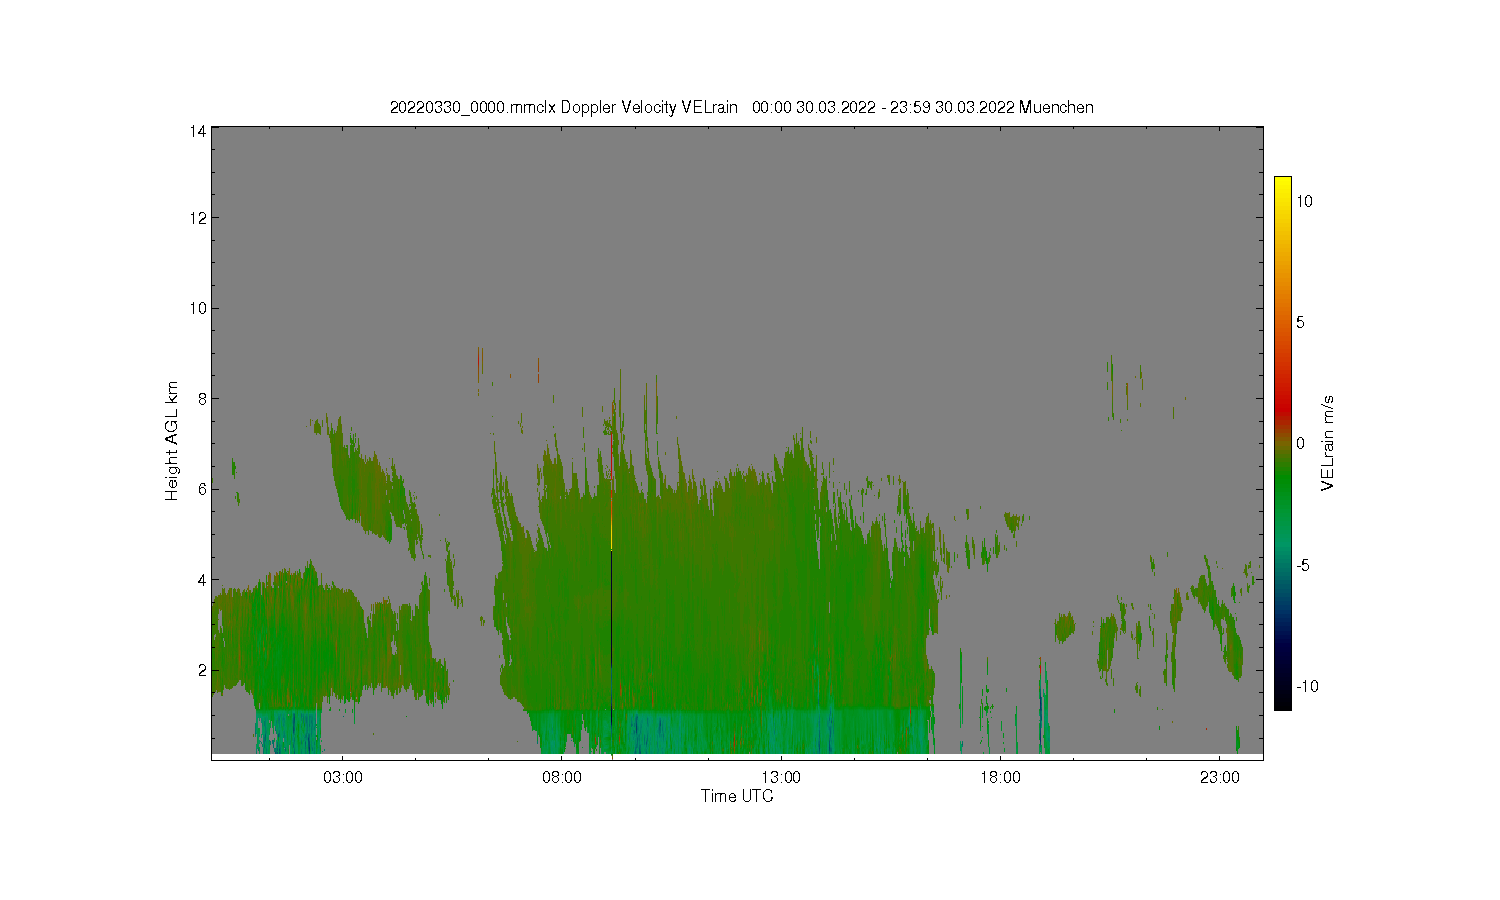Click the height axis label 6
The height and width of the screenshot is (900, 1500).
pos(202,489)
